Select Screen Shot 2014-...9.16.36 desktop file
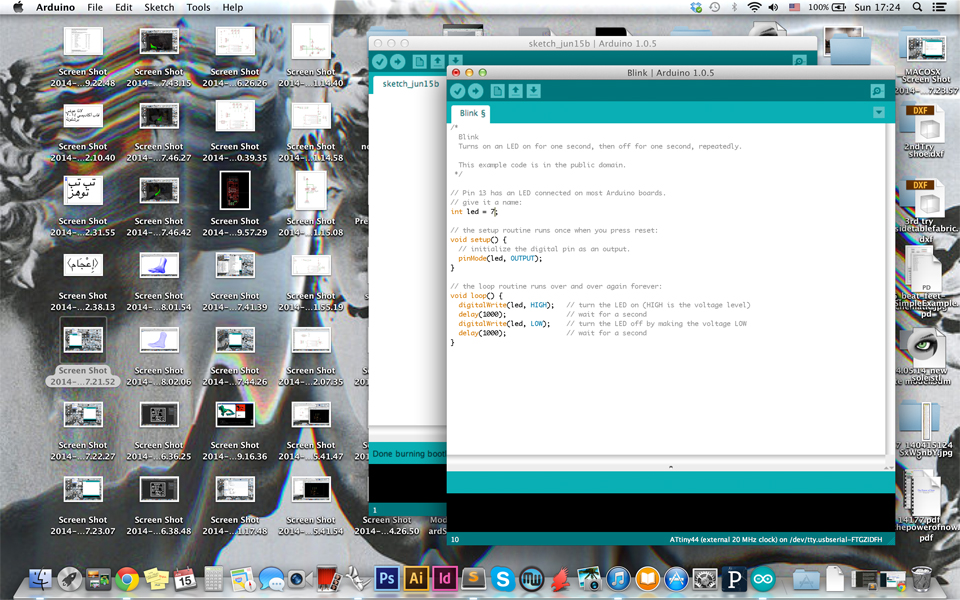 click(x=234, y=429)
